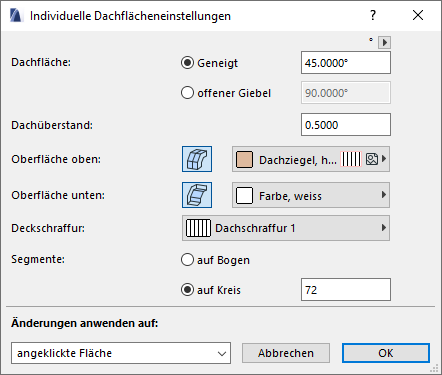Click the 72 segments count field
The height and width of the screenshot is (375, 442).
coord(346,290)
